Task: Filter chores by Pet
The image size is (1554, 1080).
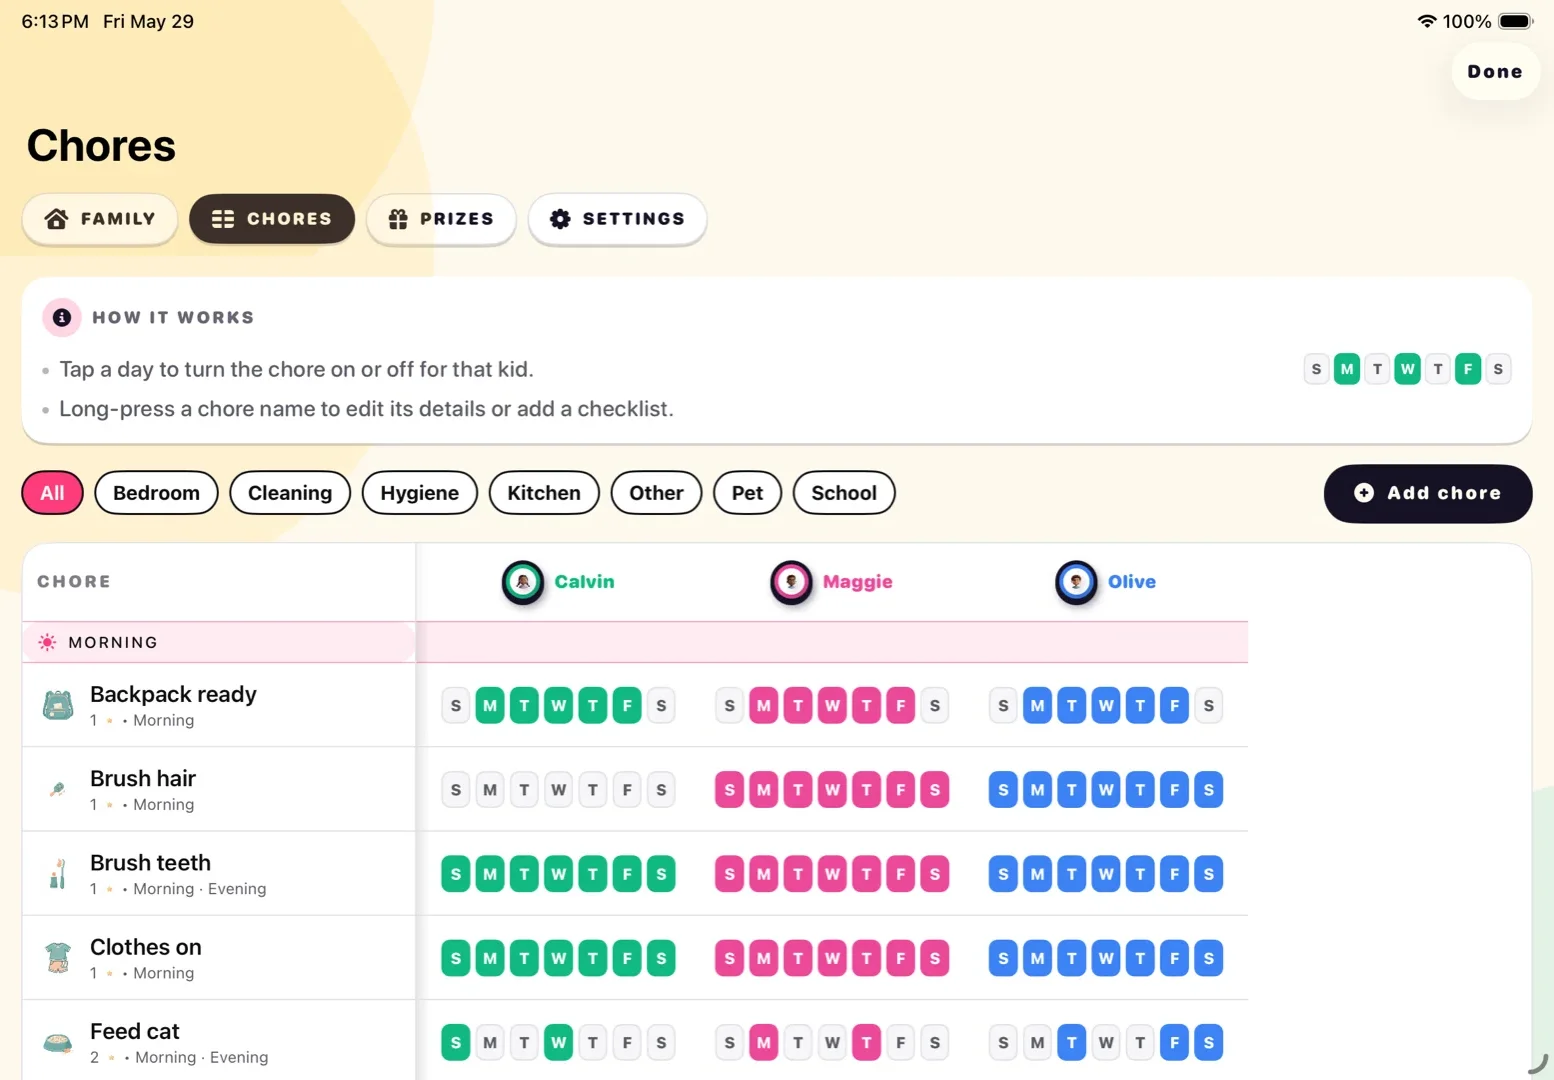Action: [747, 493]
